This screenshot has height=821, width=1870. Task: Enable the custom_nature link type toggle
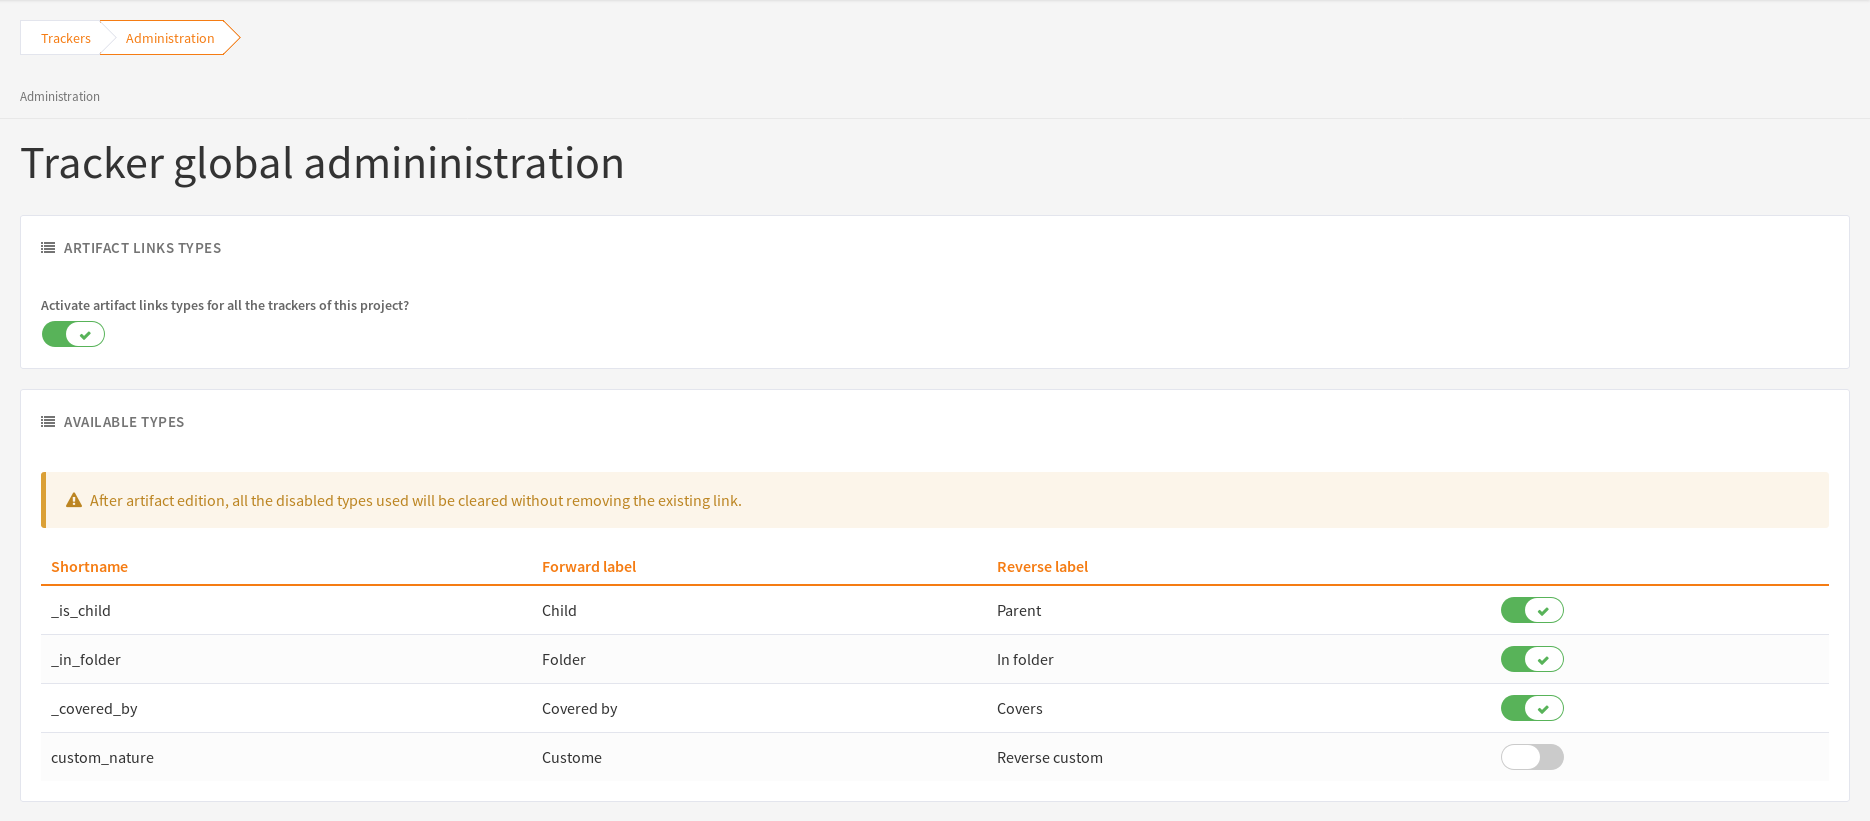(x=1532, y=757)
